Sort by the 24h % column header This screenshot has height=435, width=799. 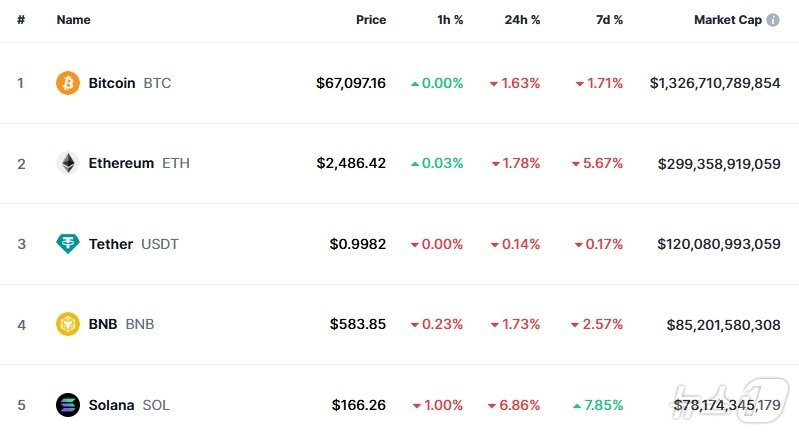point(522,20)
